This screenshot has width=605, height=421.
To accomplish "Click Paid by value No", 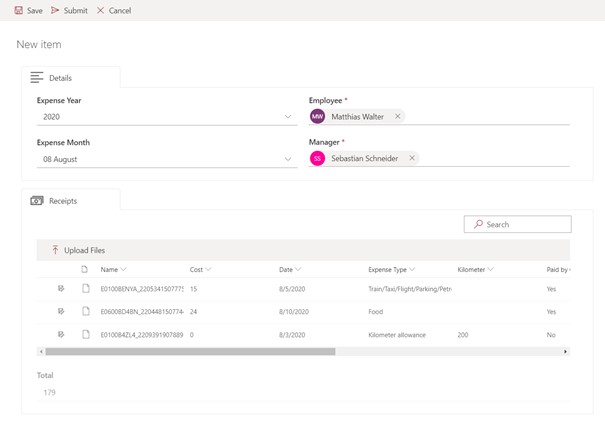I will [551, 335].
